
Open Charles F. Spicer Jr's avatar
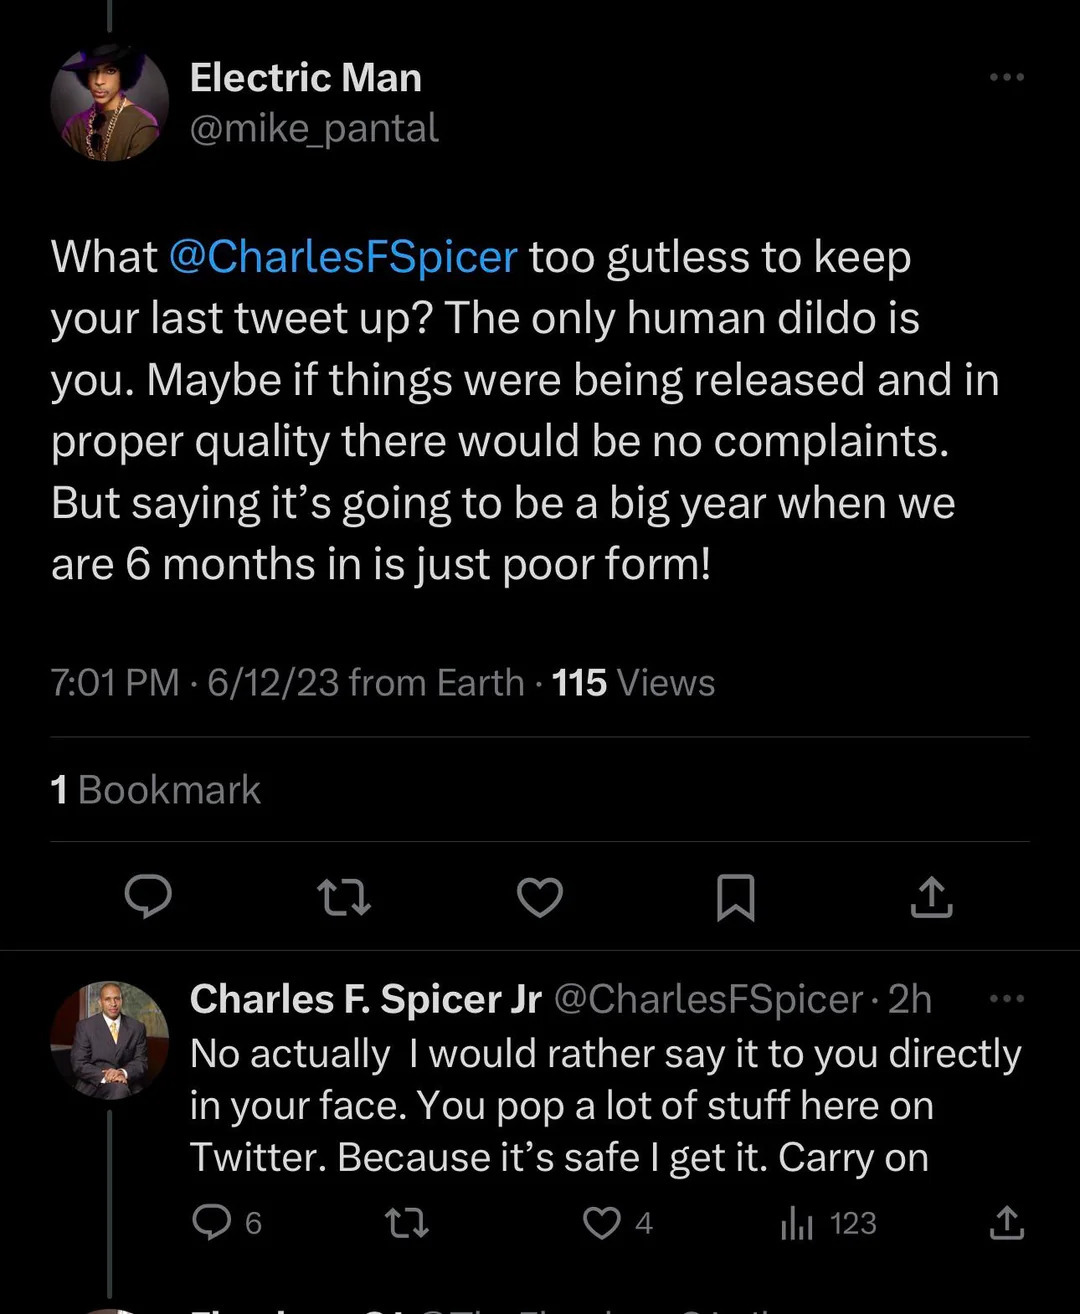coord(110,1040)
